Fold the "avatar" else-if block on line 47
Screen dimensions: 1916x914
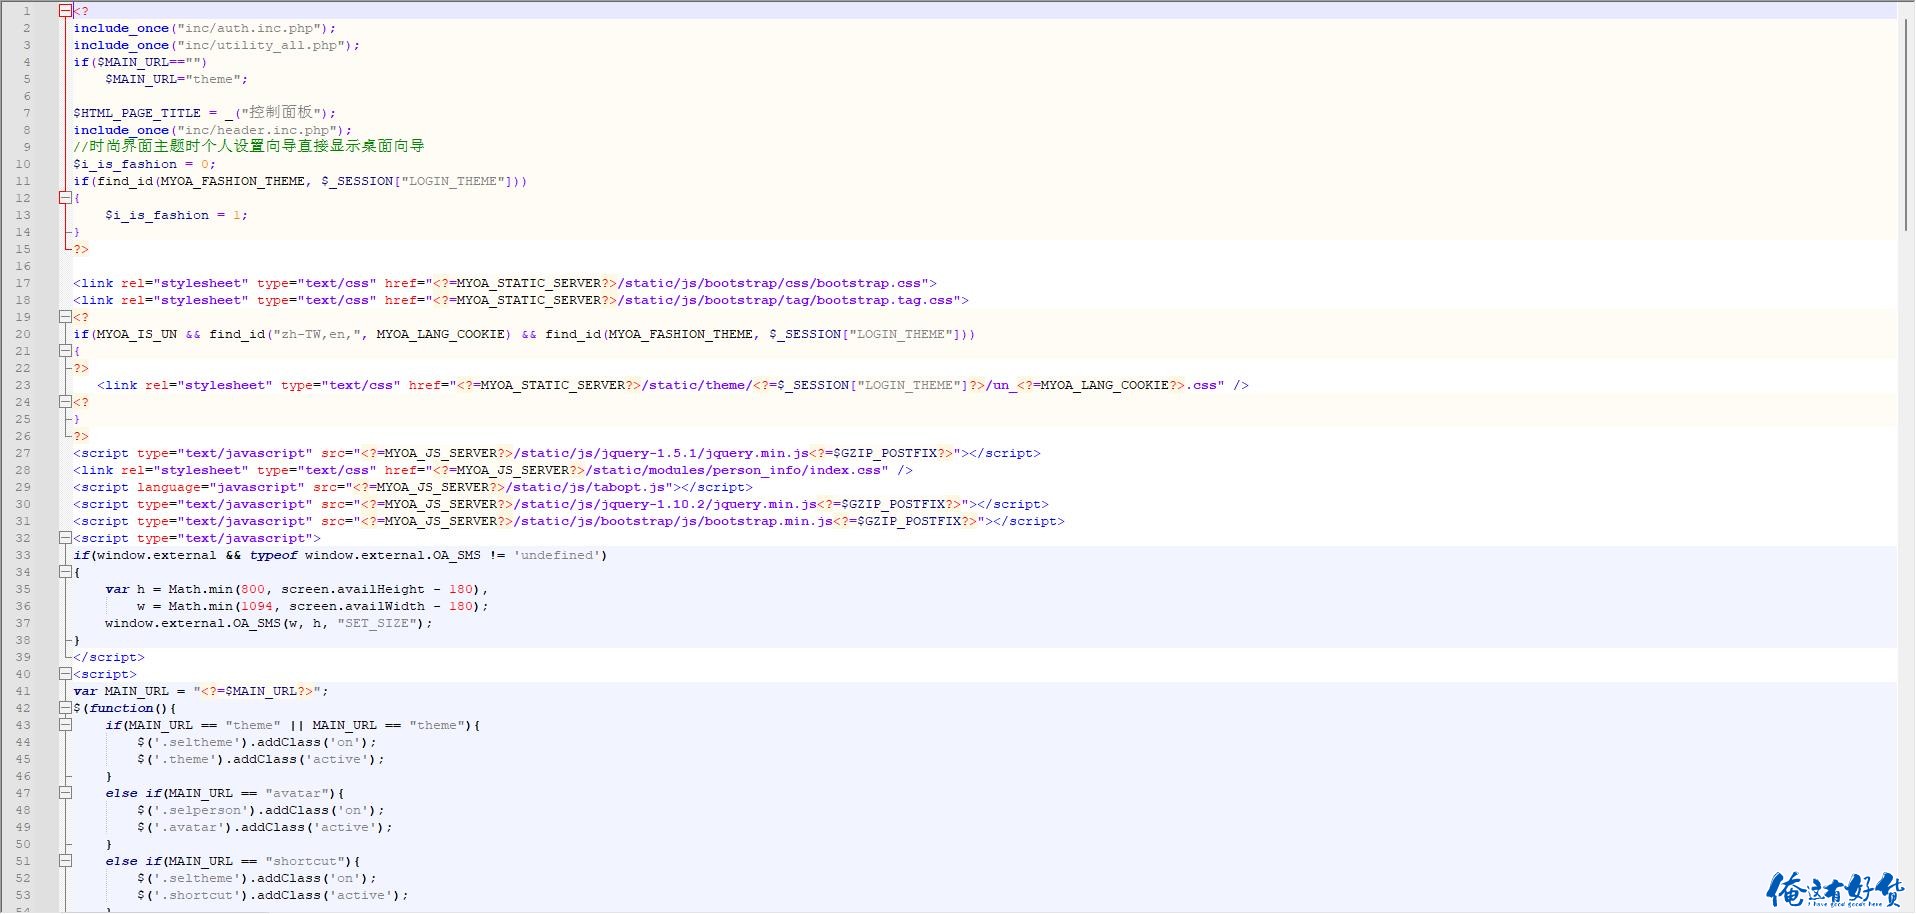pyautogui.click(x=65, y=793)
